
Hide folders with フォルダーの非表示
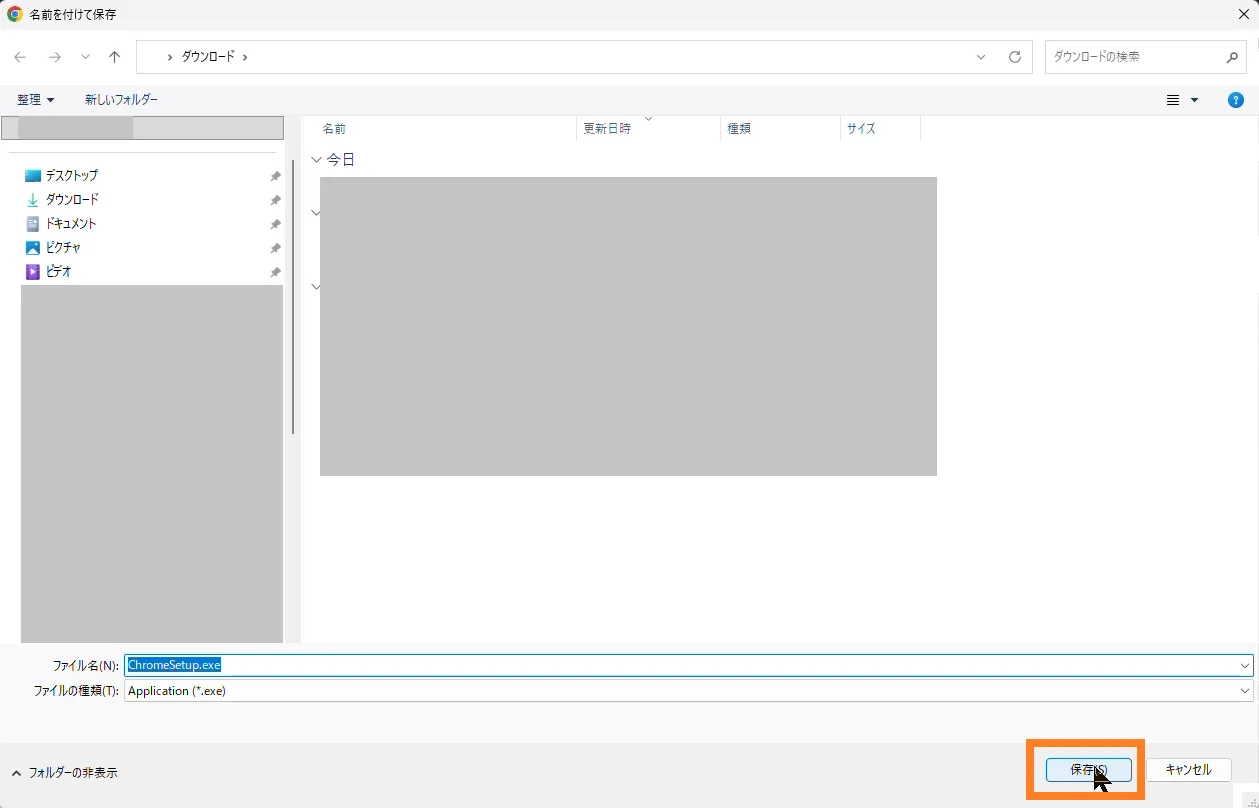point(64,773)
